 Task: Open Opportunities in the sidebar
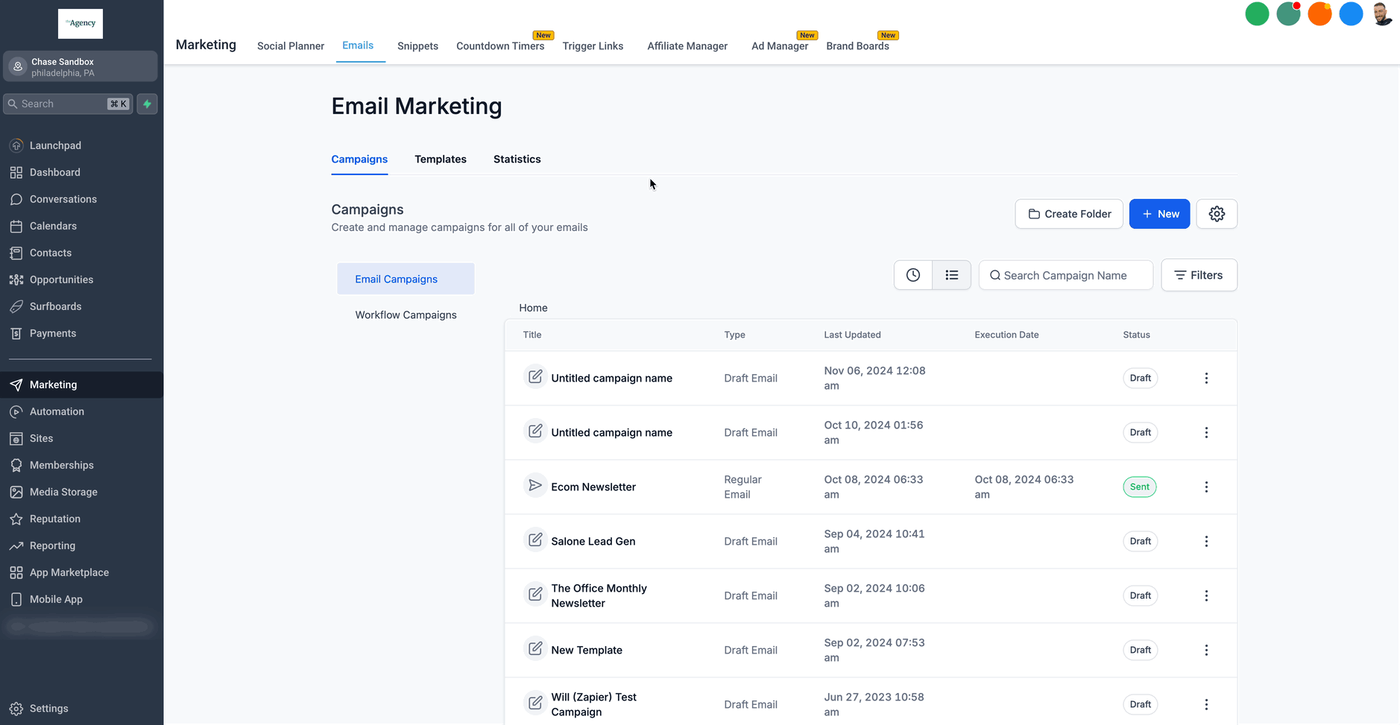61,280
